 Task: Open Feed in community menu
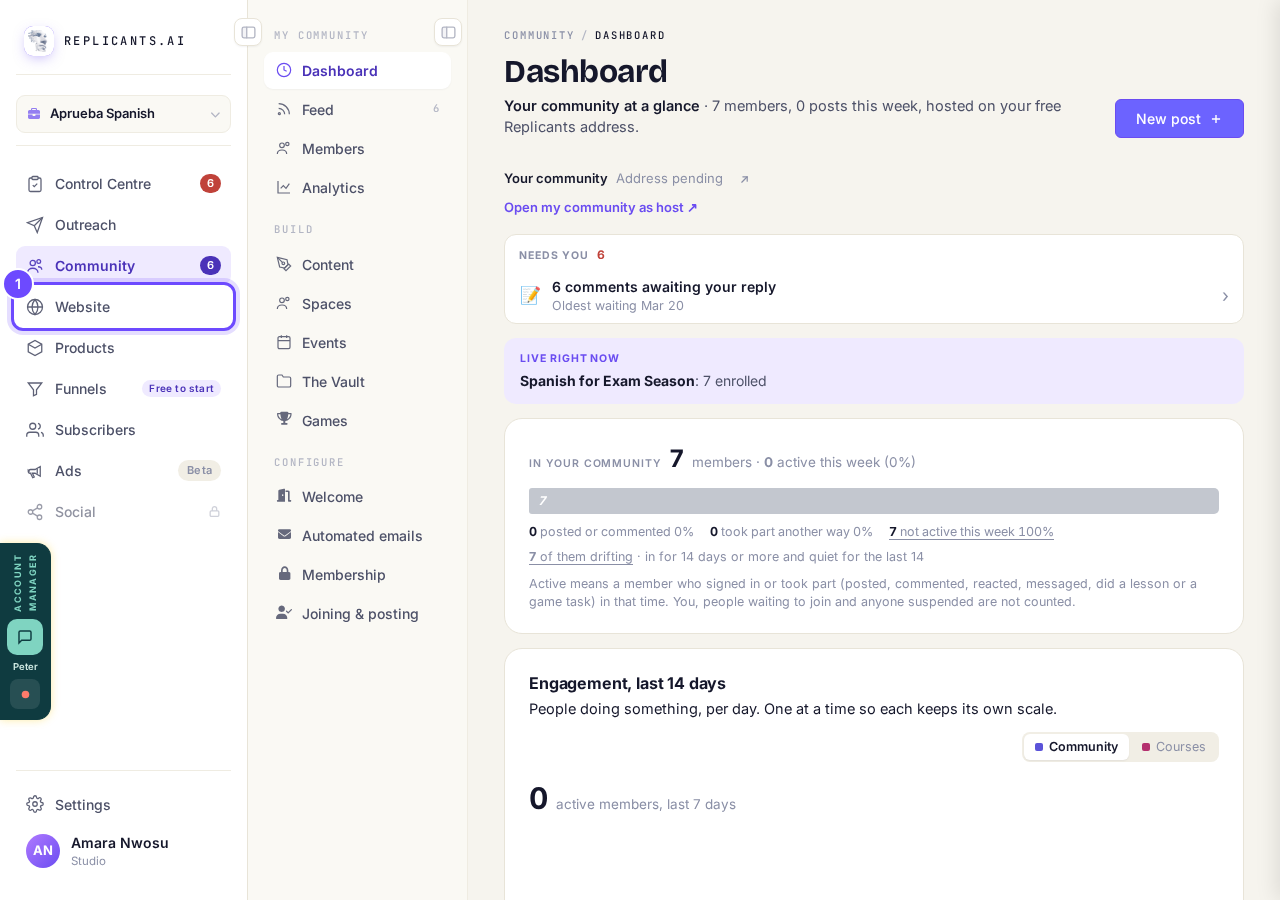click(x=357, y=110)
